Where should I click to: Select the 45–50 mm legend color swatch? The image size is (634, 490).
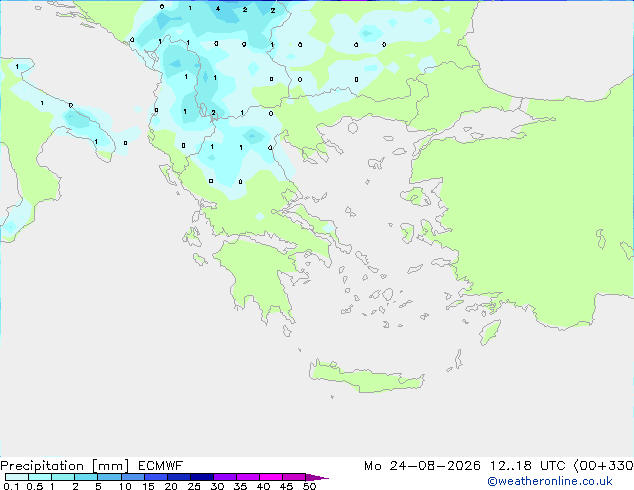294,477
